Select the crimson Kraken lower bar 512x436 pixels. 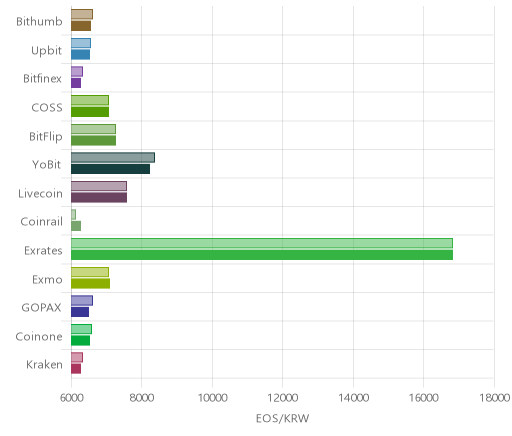point(76,369)
